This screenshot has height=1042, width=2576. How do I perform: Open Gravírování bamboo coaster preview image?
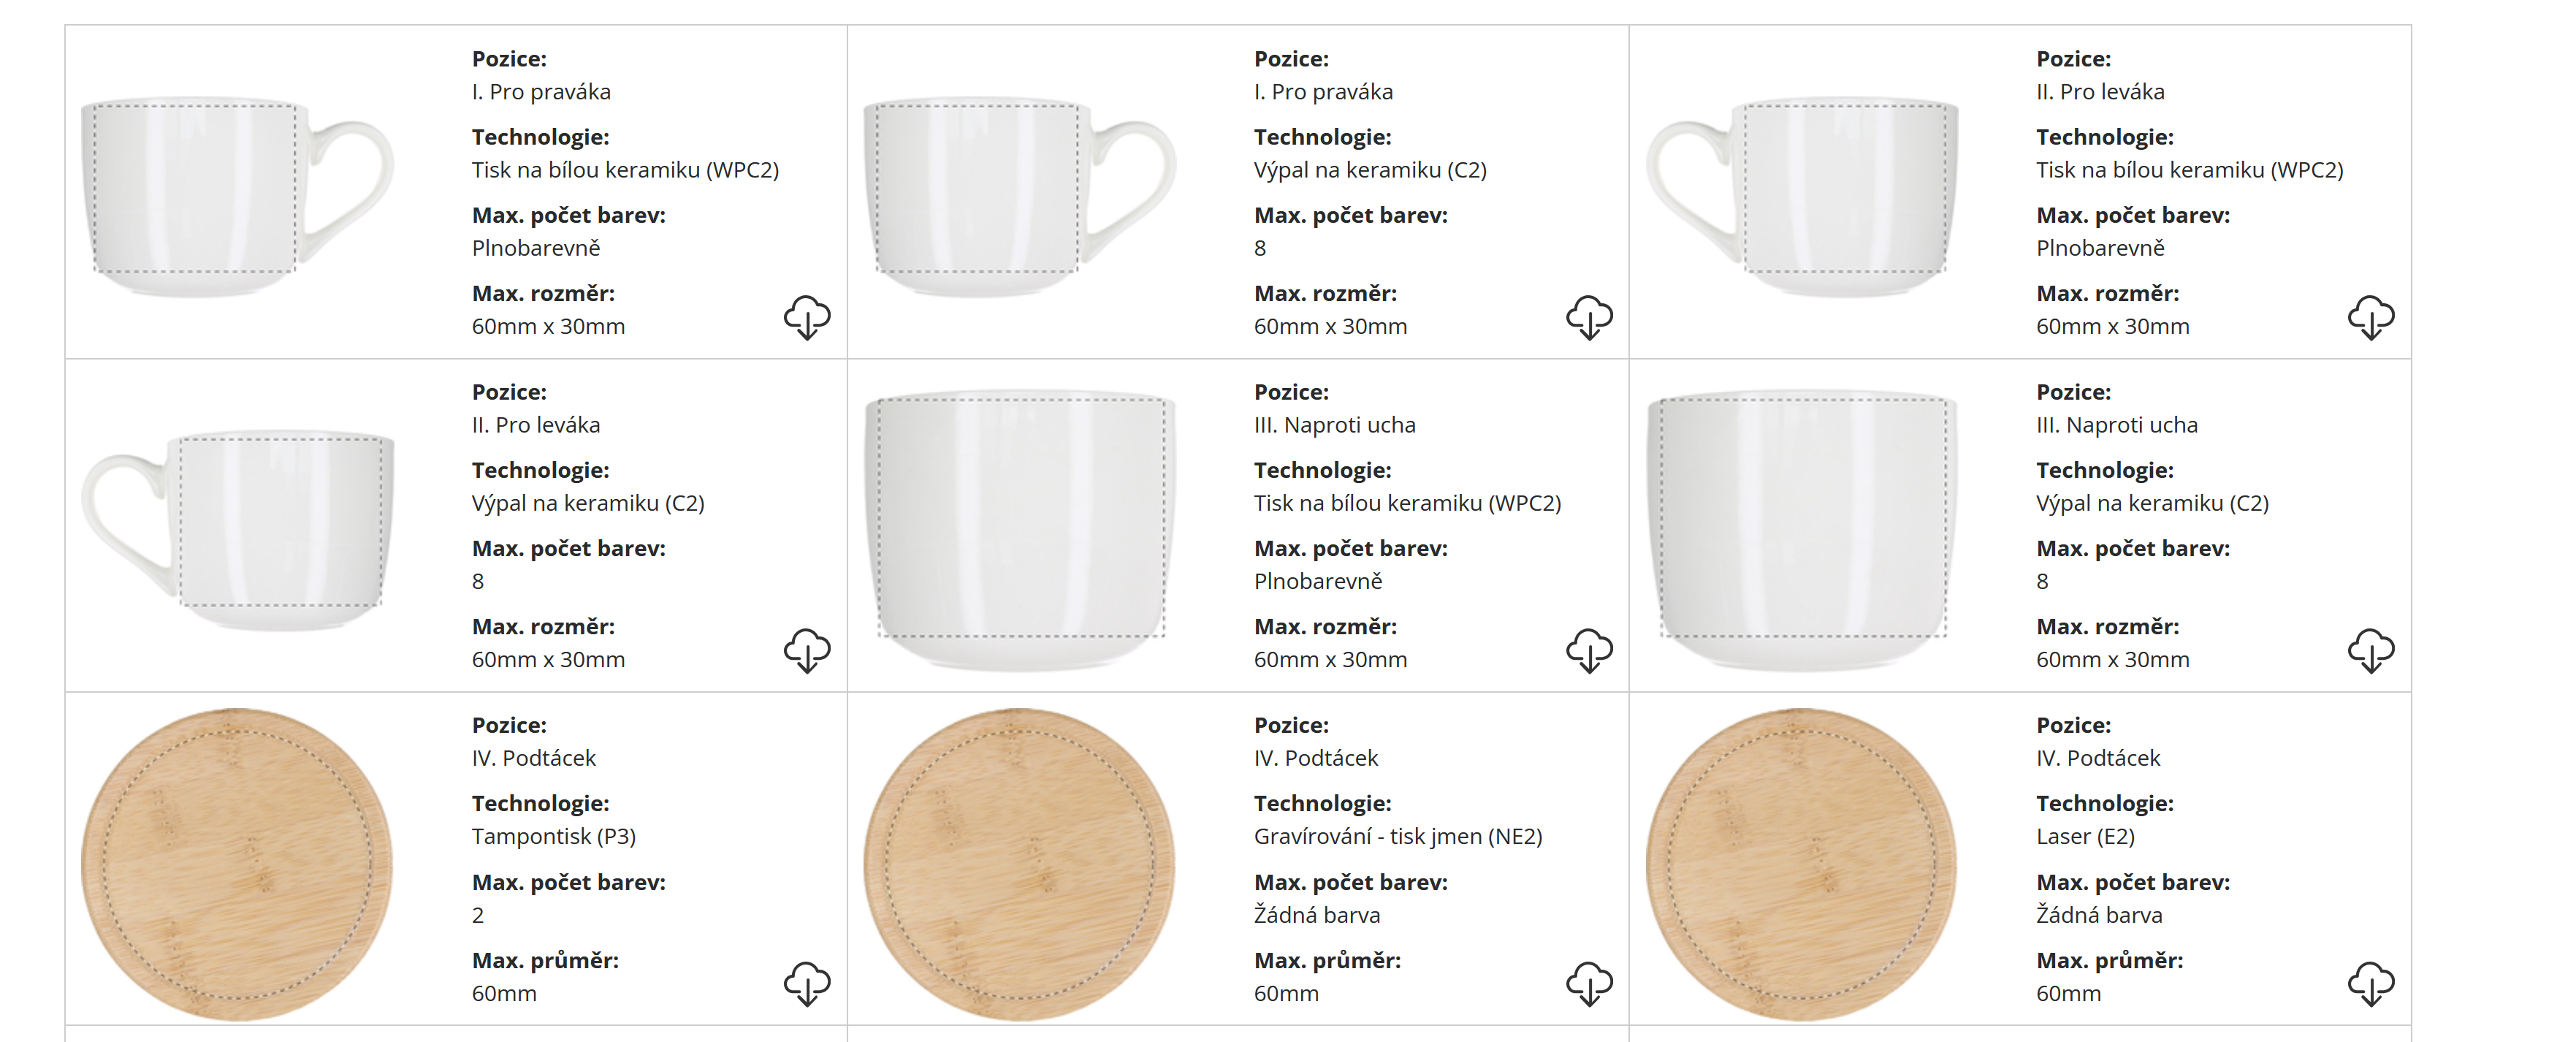(1019, 864)
